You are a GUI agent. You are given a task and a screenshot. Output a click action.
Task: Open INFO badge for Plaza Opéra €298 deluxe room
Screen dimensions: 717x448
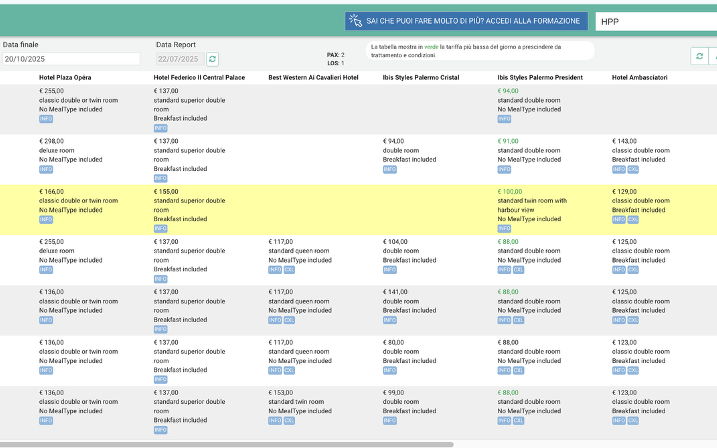(x=45, y=169)
